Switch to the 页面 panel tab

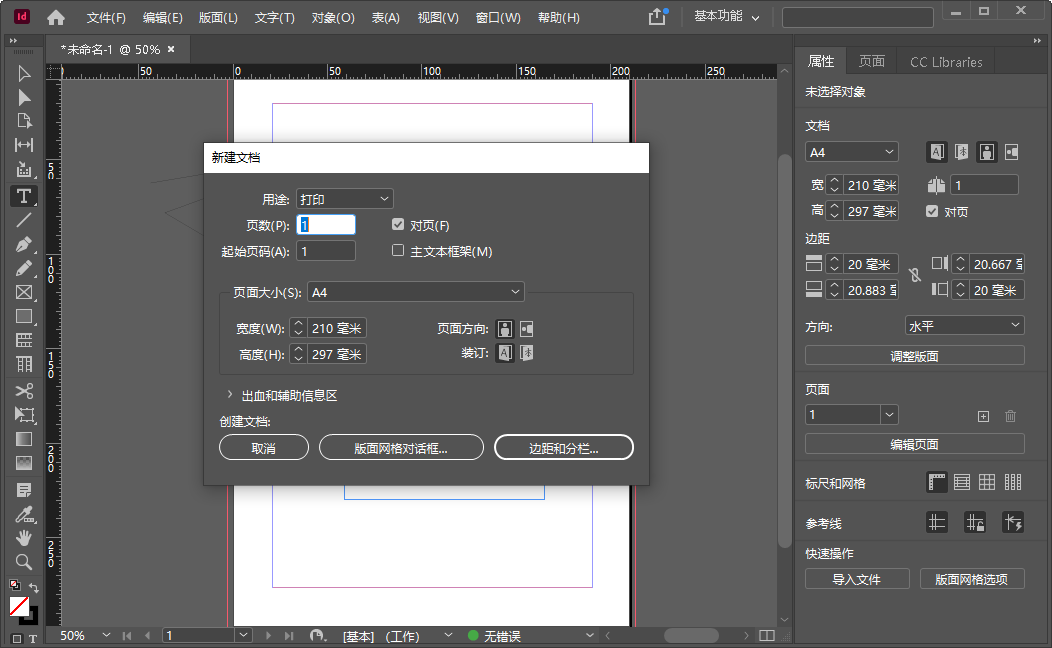871,60
